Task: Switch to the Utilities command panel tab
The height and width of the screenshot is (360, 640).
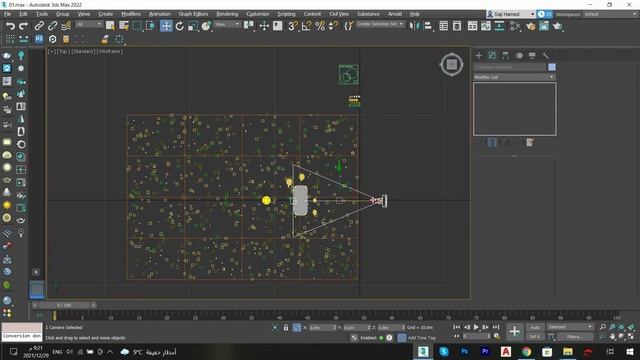Action: [546, 55]
